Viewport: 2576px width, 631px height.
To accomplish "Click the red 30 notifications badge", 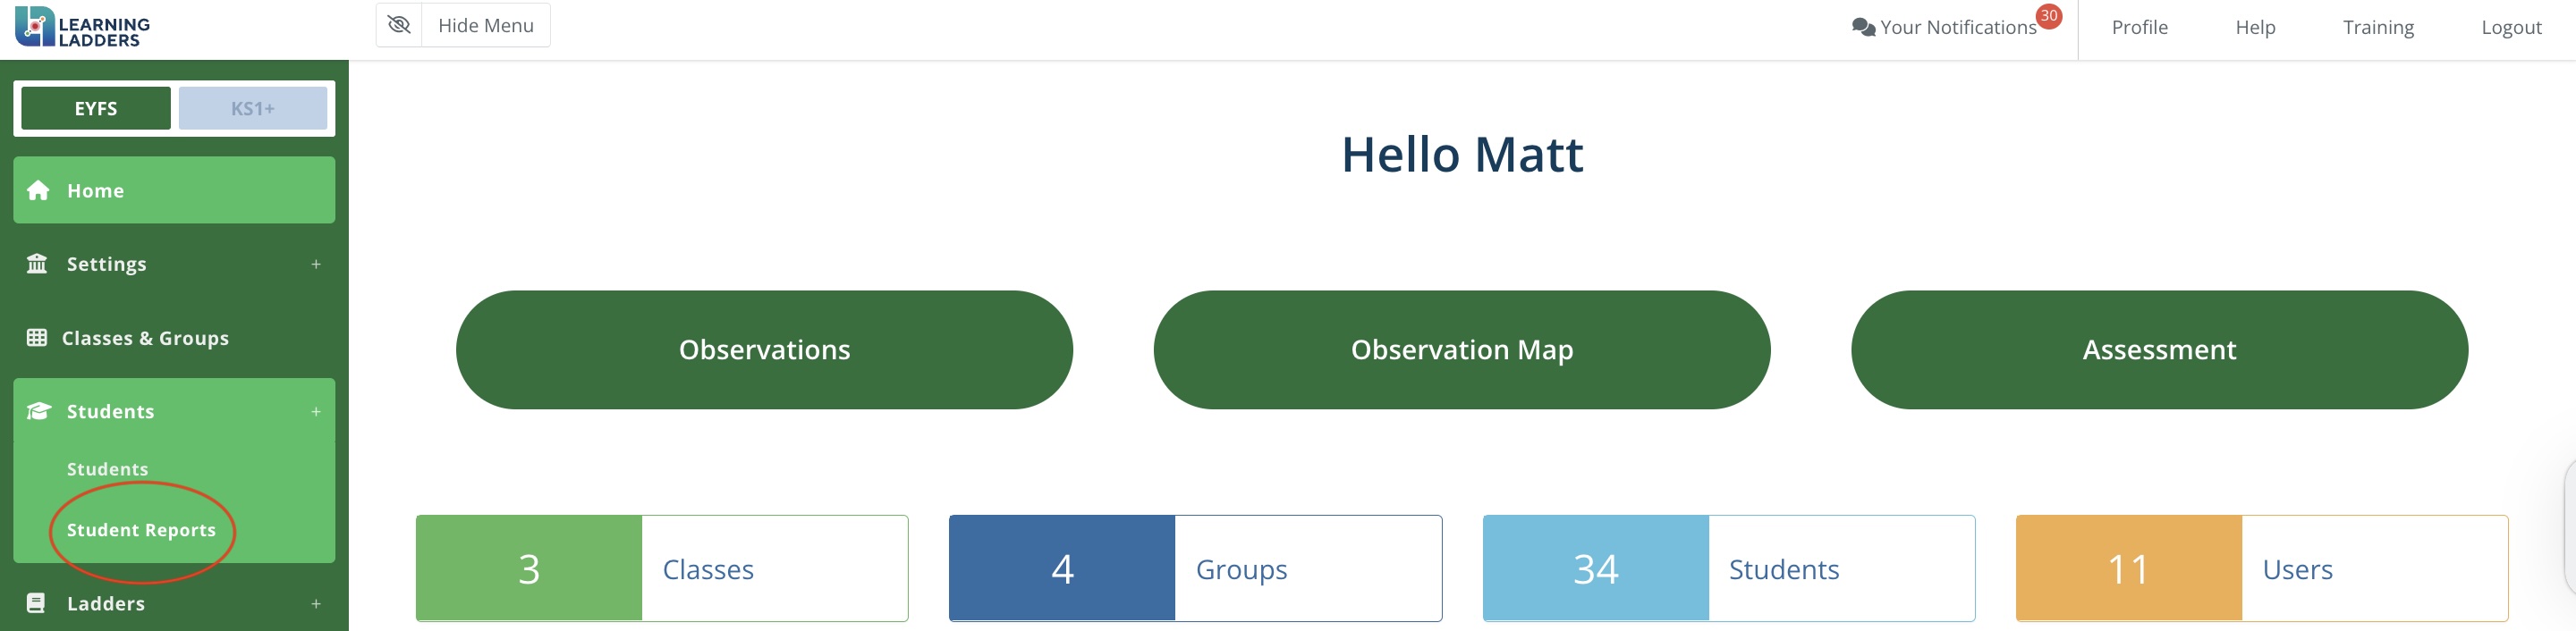I will [x=2048, y=16].
